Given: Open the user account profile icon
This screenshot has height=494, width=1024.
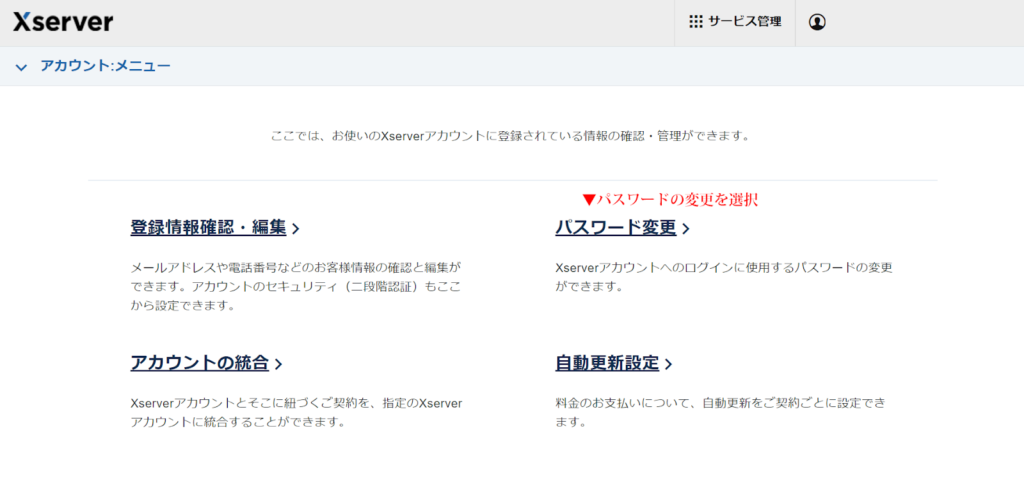Looking at the screenshot, I should [817, 22].
